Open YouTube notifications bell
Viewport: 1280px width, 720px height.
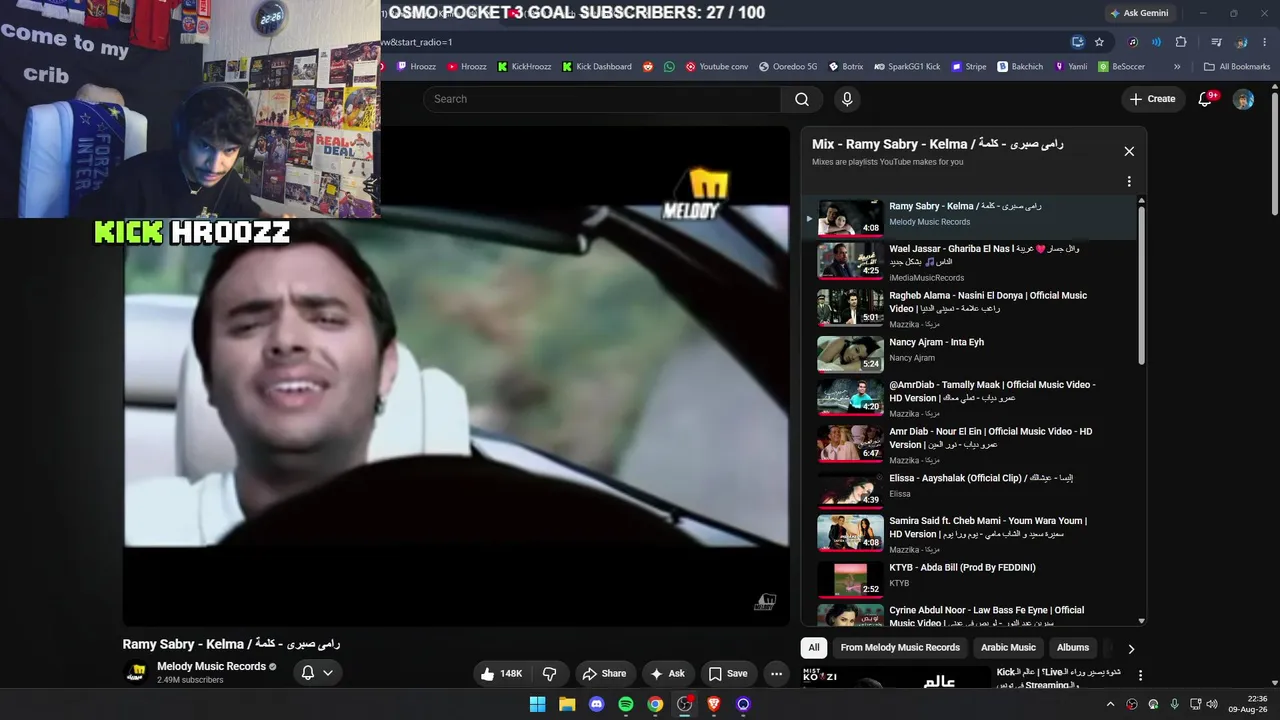[1205, 99]
